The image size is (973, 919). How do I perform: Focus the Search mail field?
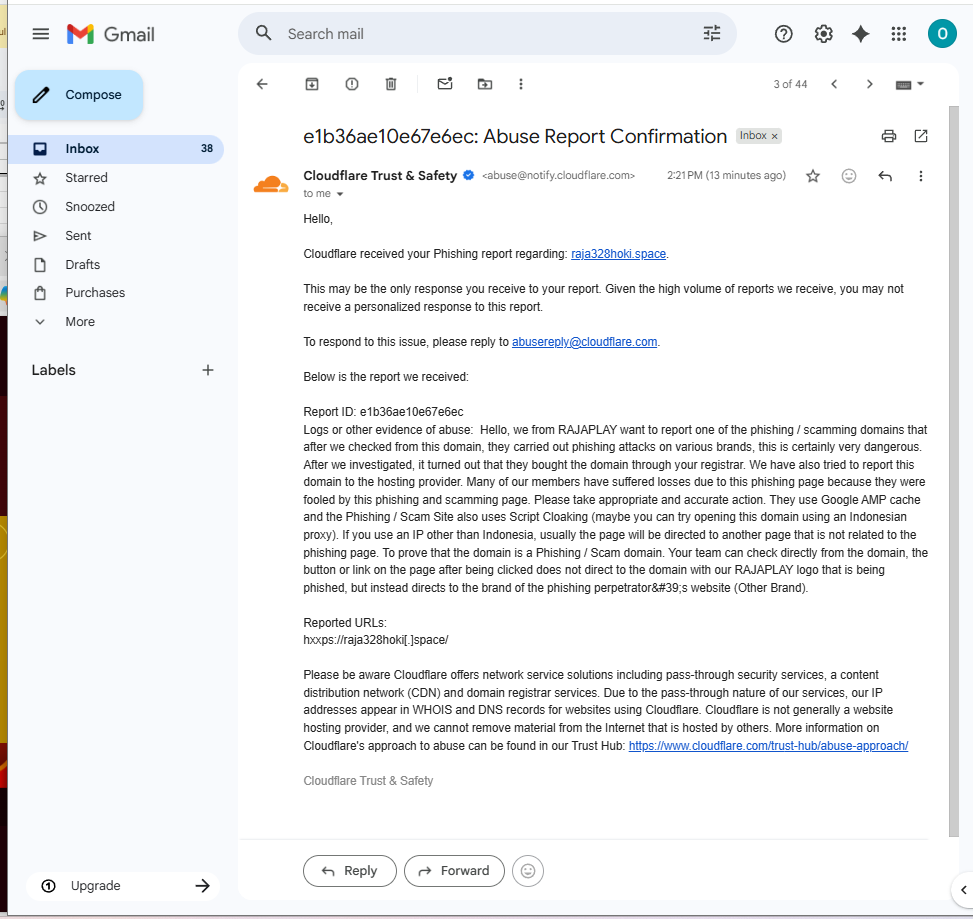point(487,34)
